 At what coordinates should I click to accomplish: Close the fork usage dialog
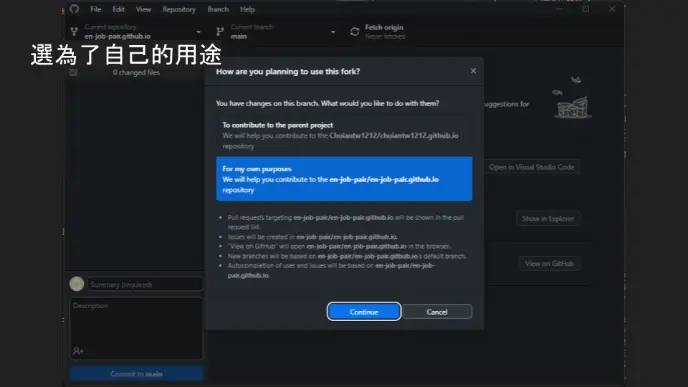coord(473,71)
